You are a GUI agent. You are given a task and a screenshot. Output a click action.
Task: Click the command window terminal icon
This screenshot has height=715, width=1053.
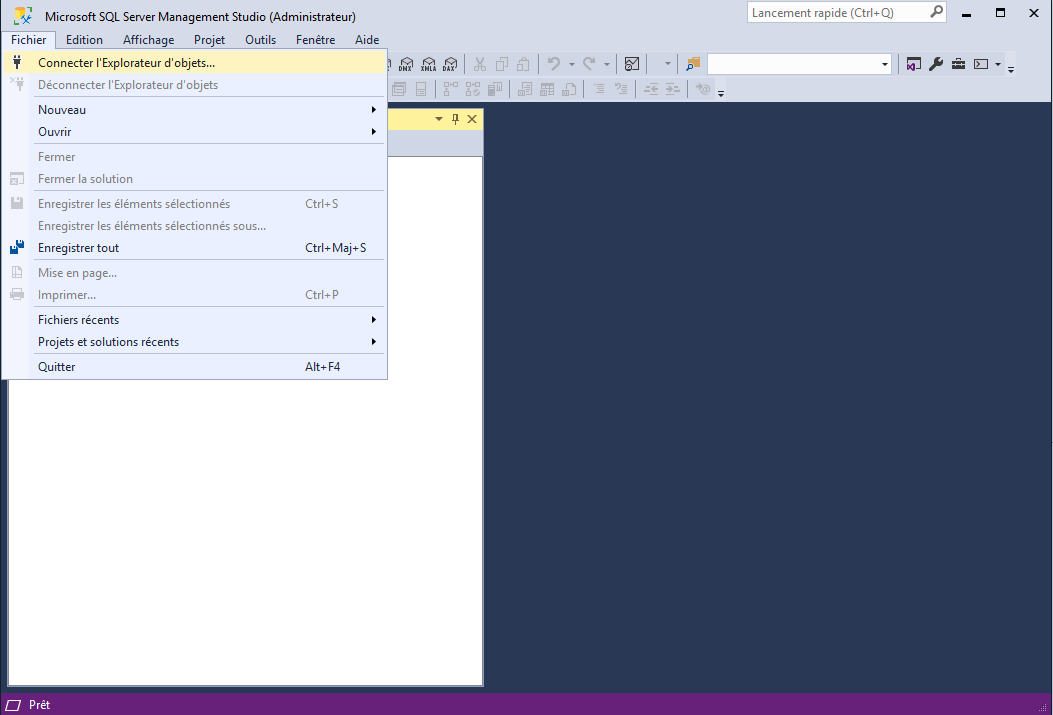pos(981,64)
